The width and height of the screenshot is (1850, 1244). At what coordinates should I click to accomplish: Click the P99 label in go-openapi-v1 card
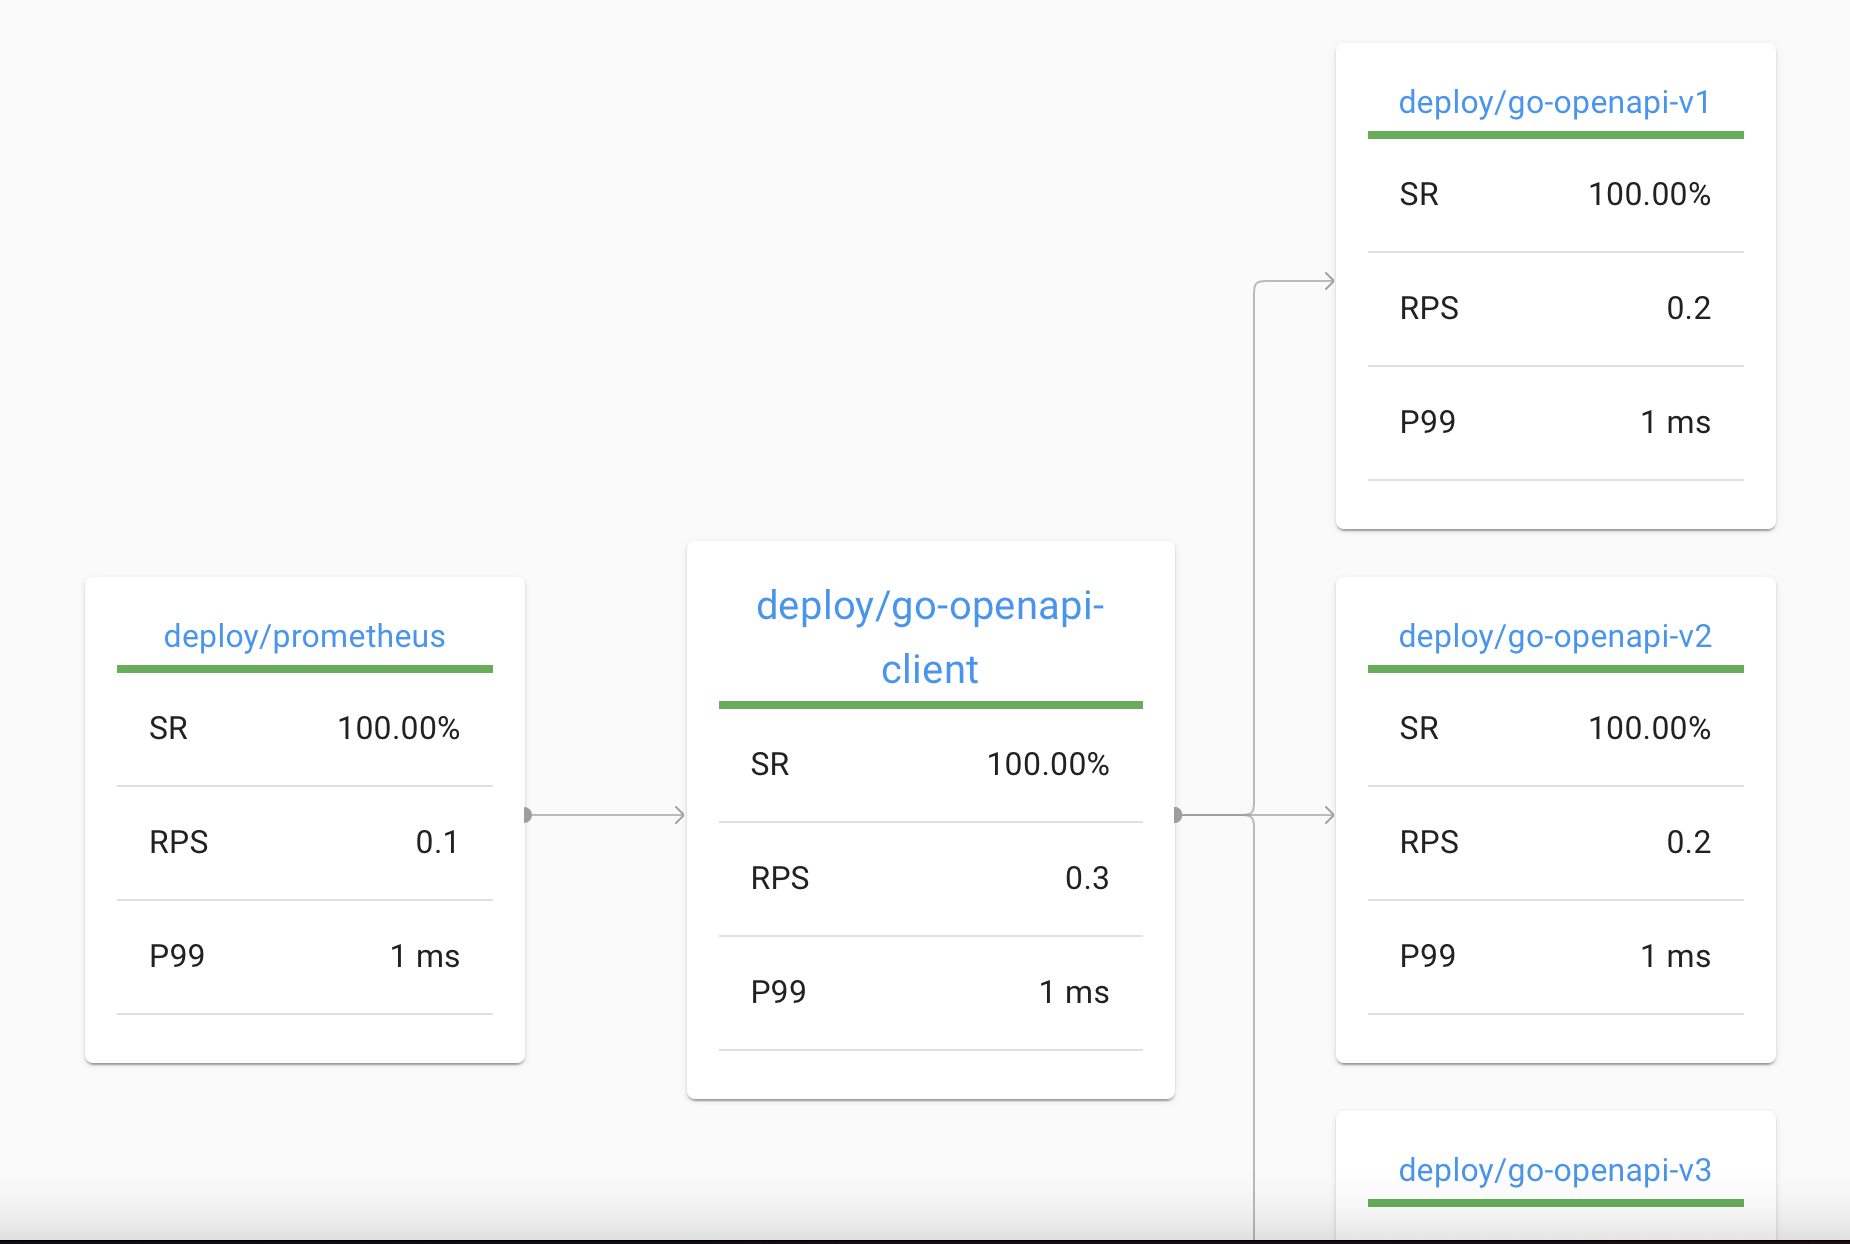[x=1427, y=422]
